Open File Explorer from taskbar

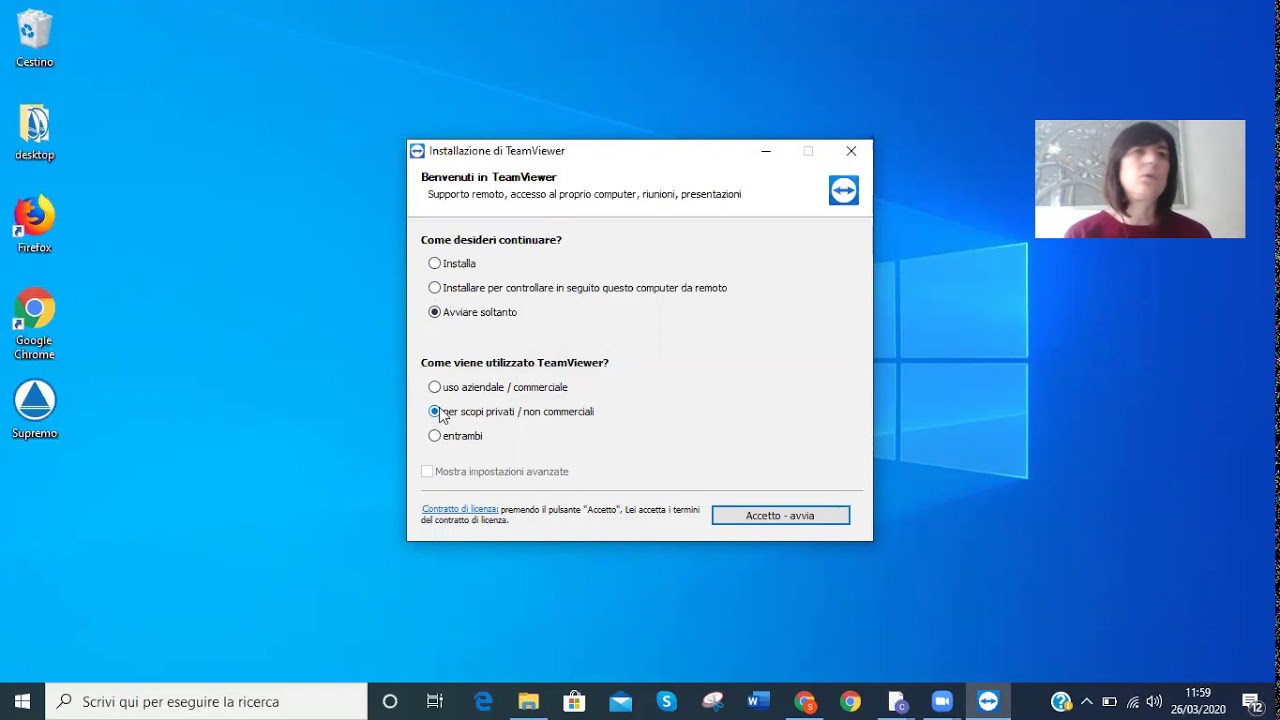pyautogui.click(x=529, y=701)
